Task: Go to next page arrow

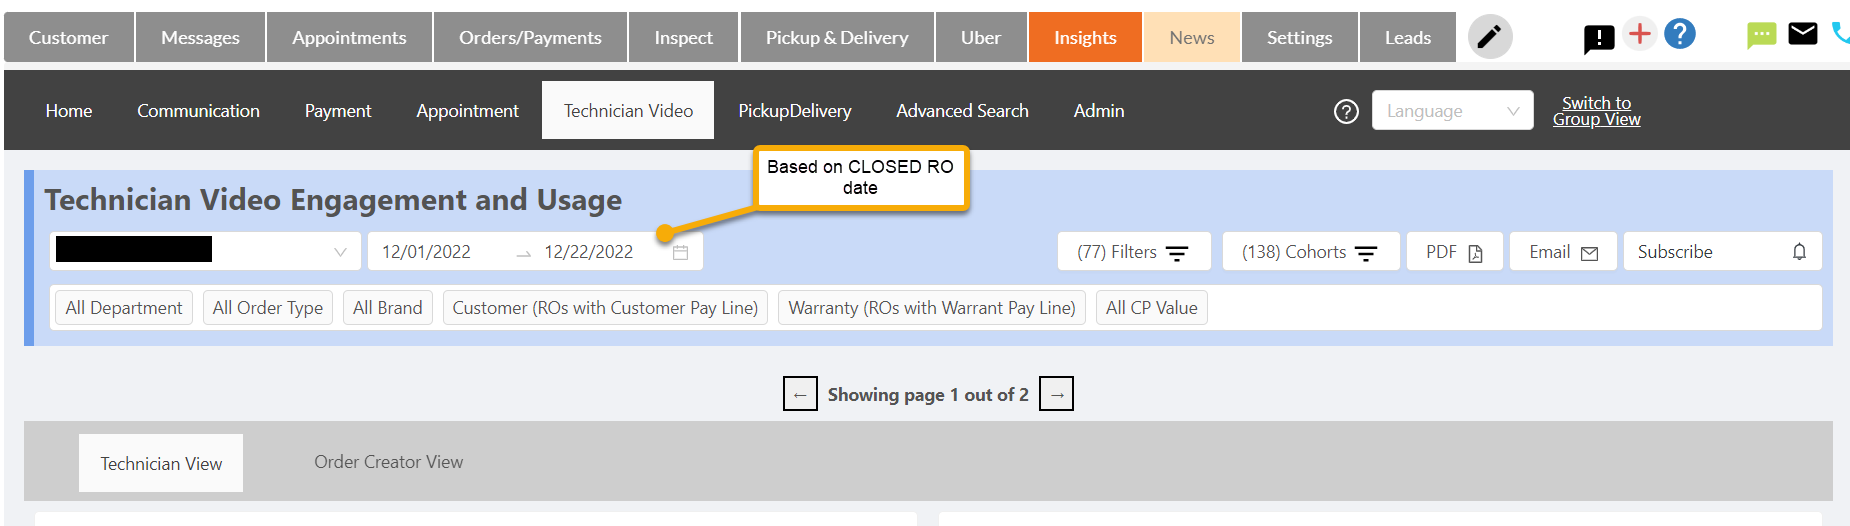Action: point(1057,394)
